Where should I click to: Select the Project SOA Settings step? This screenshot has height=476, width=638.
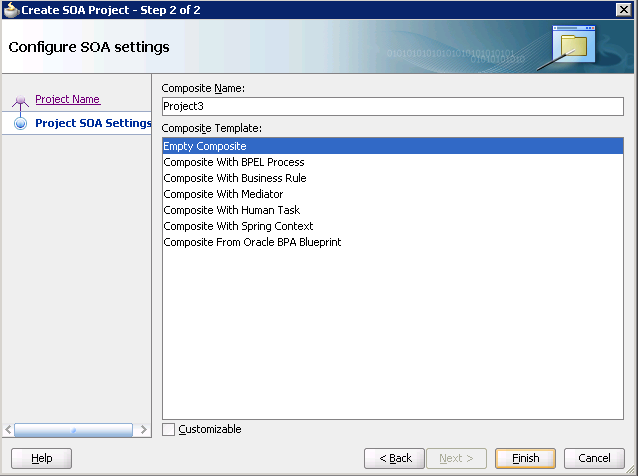[x=93, y=123]
